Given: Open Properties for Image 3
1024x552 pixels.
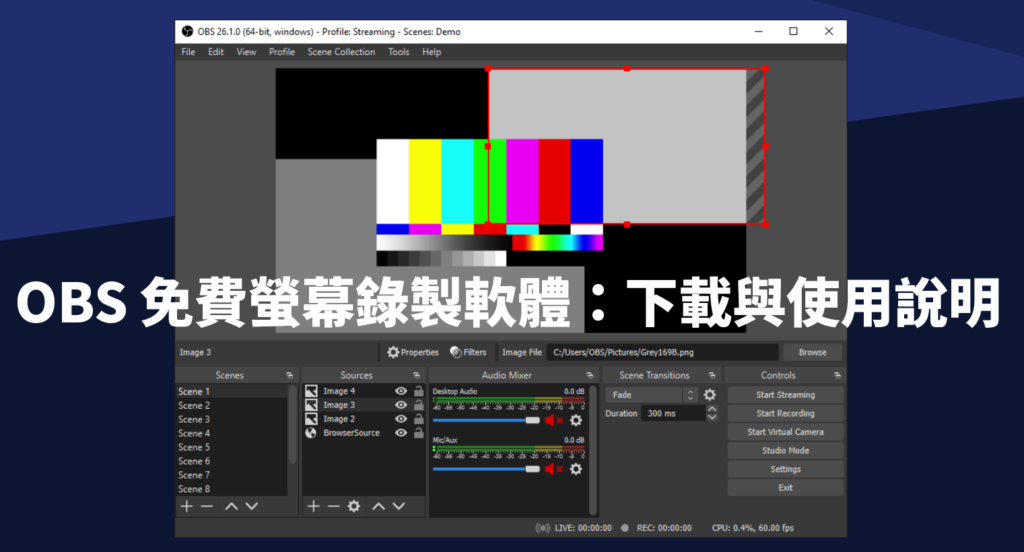Looking at the screenshot, I should (413, 352).
